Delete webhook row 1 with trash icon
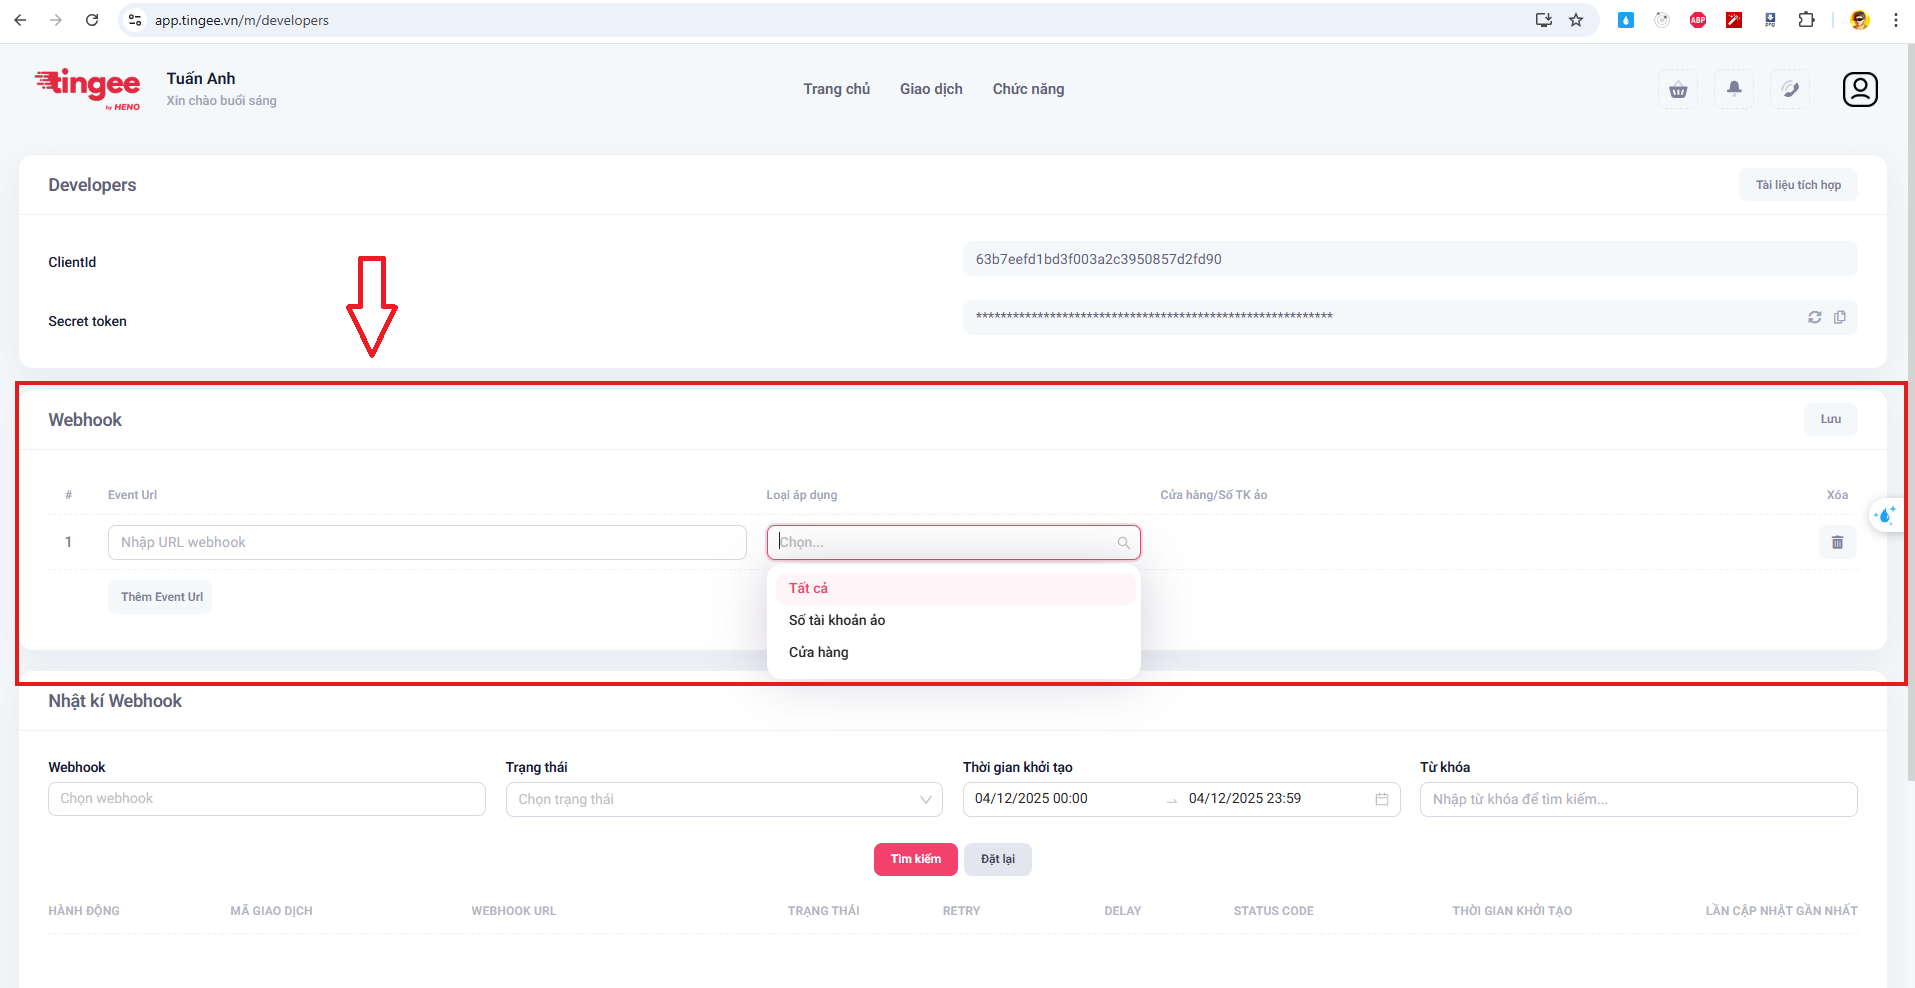 click(1837, 542)
